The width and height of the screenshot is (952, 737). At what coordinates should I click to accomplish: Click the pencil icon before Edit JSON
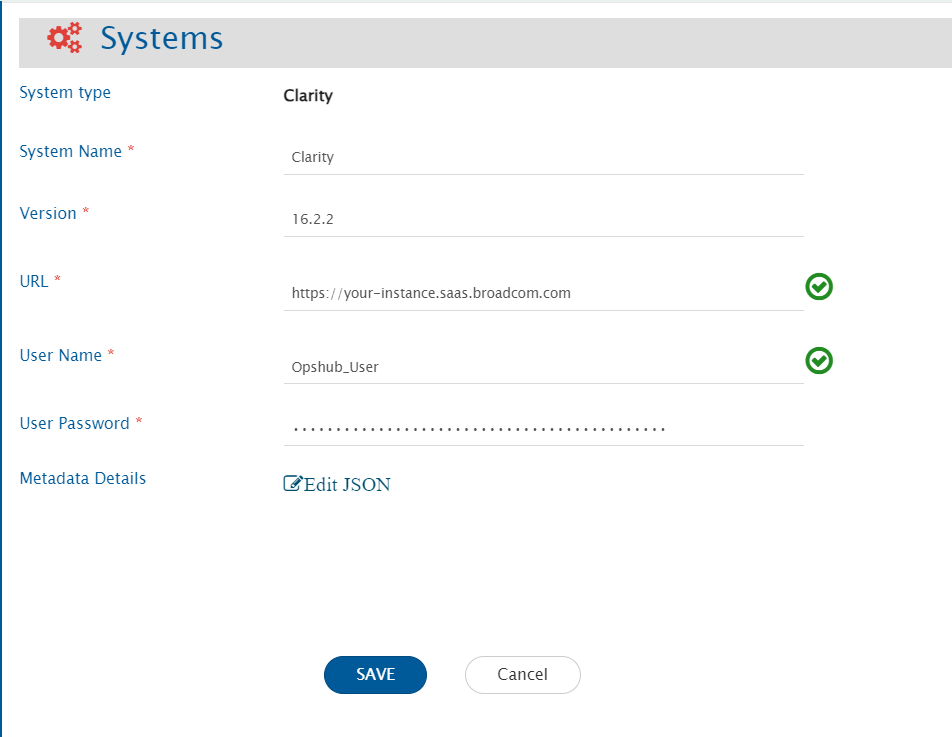click(292, 484)
